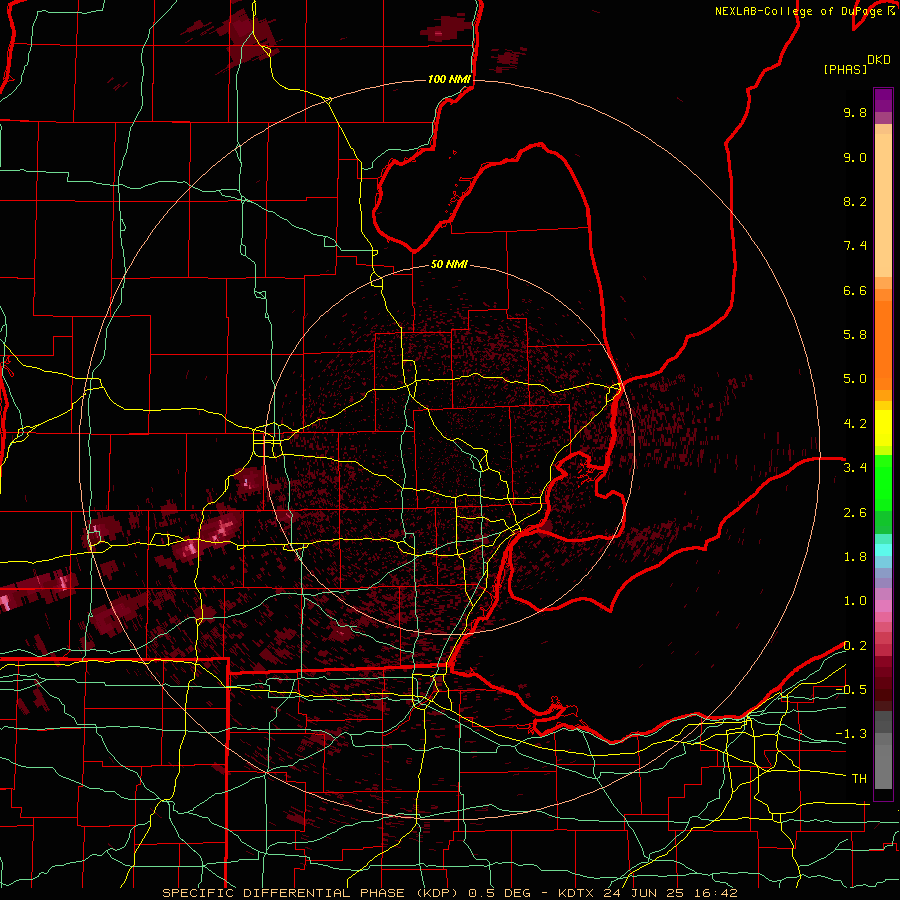Click the 7.4 value on the scale

[855, 246]
